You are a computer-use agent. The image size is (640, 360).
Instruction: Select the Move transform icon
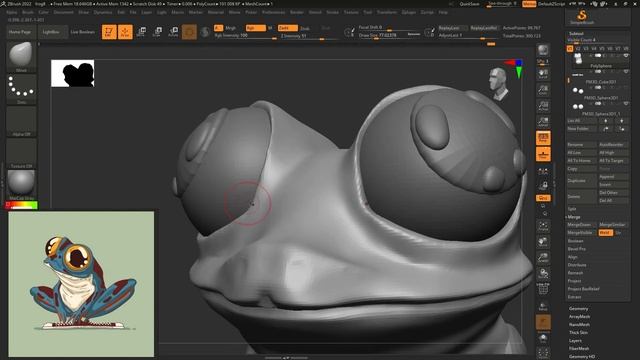pyautogui.click(x=141, y=32)
